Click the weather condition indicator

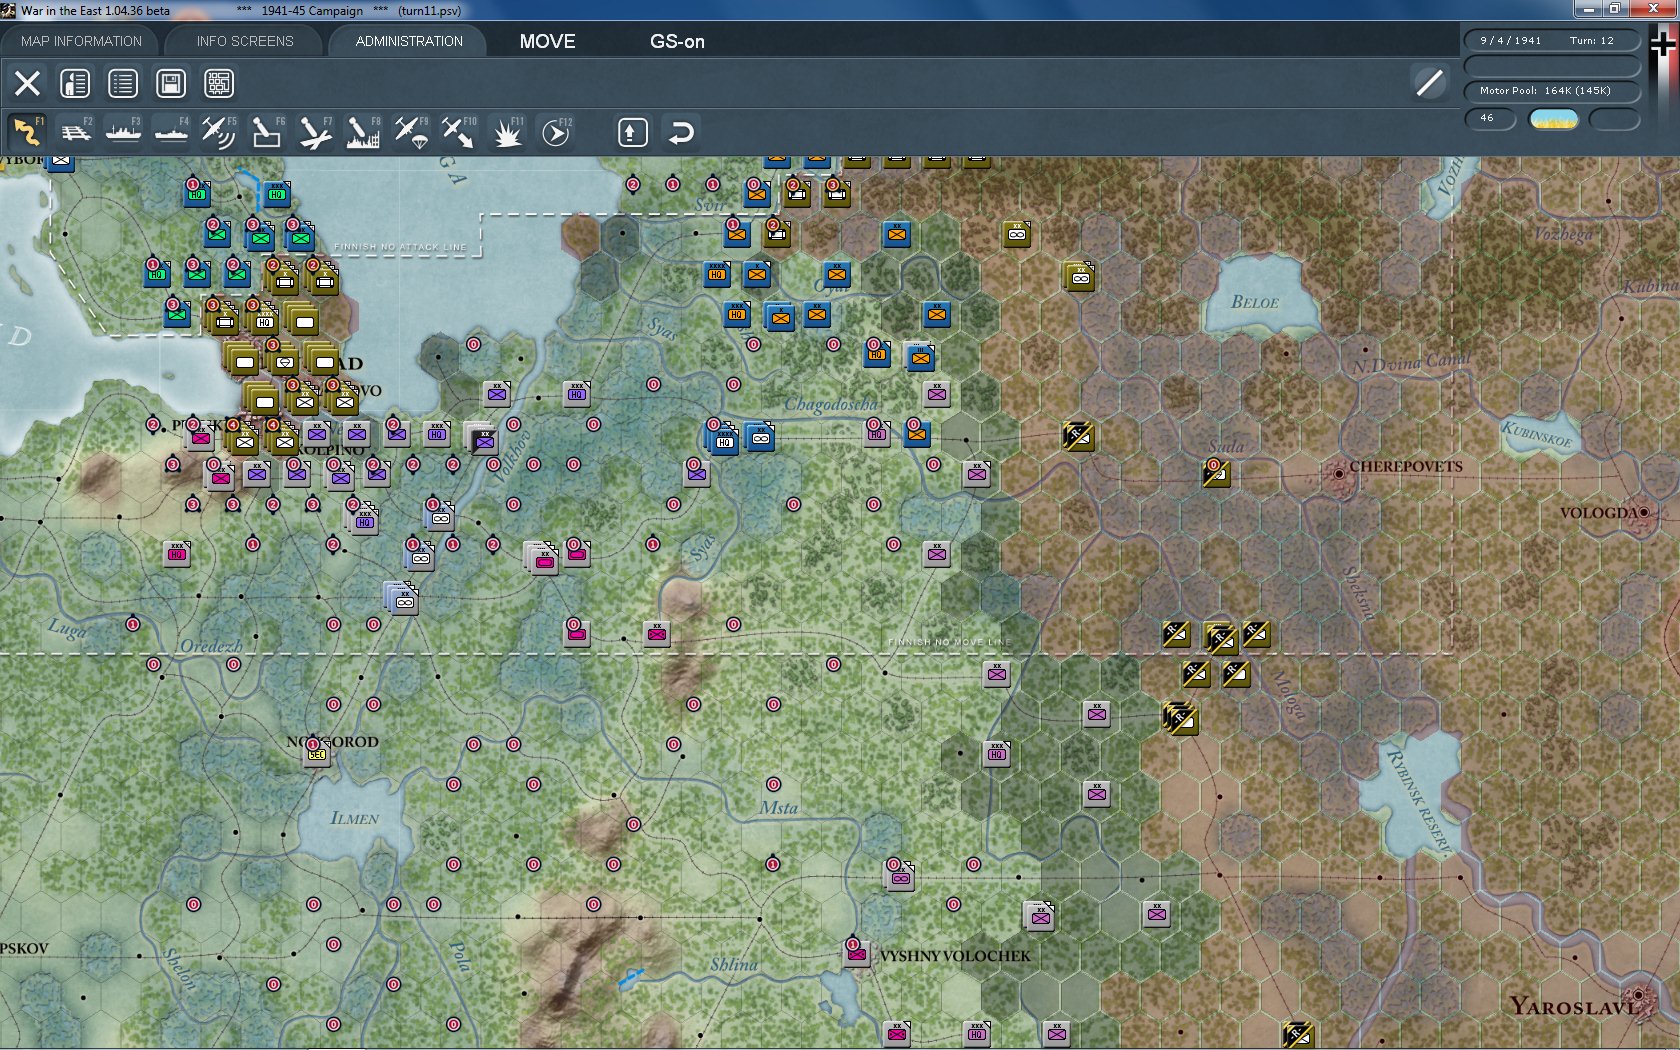[1554, 119]
